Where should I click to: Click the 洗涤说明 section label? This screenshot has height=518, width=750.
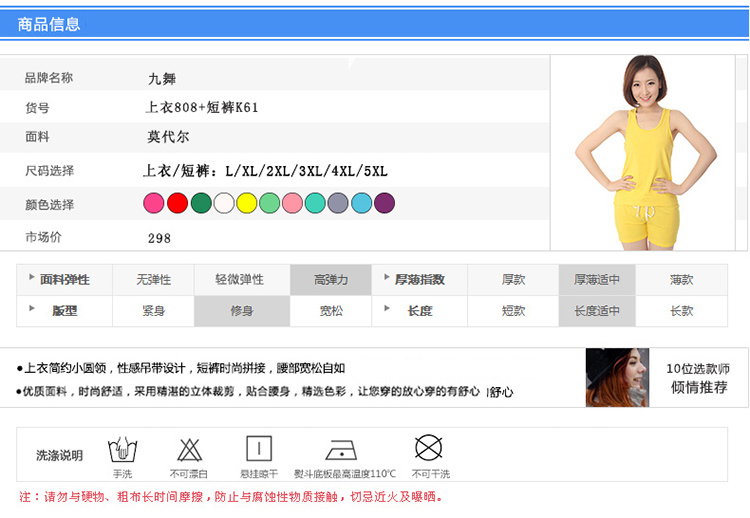(60, 456)
